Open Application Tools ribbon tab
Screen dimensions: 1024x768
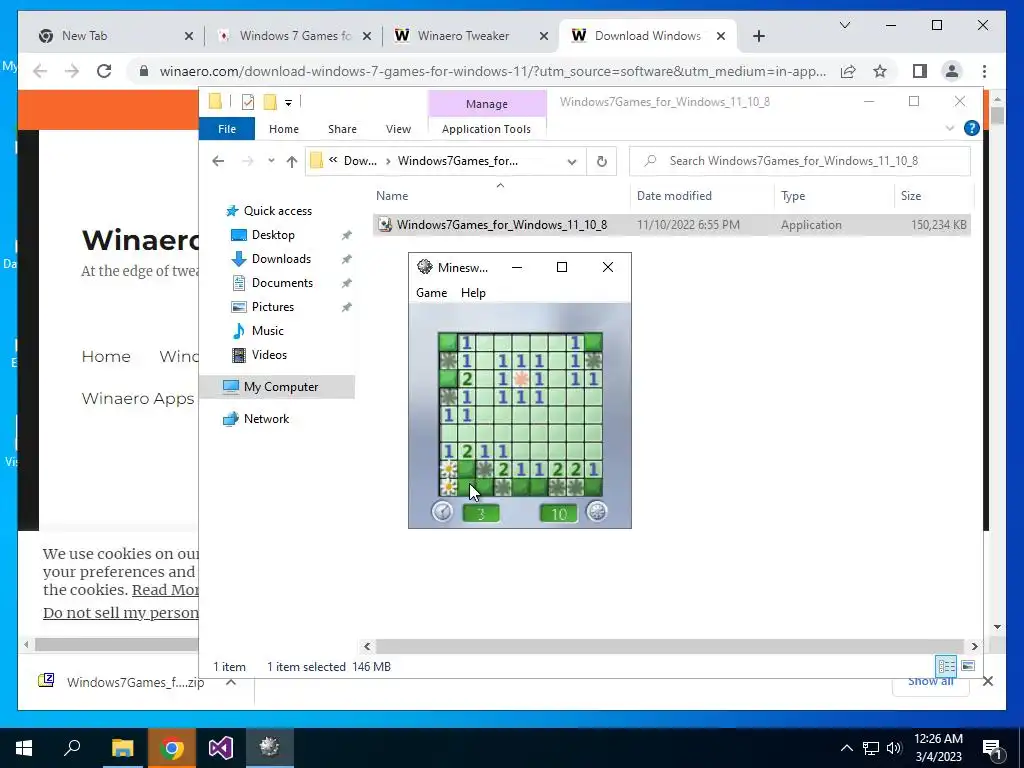(486, 129)
